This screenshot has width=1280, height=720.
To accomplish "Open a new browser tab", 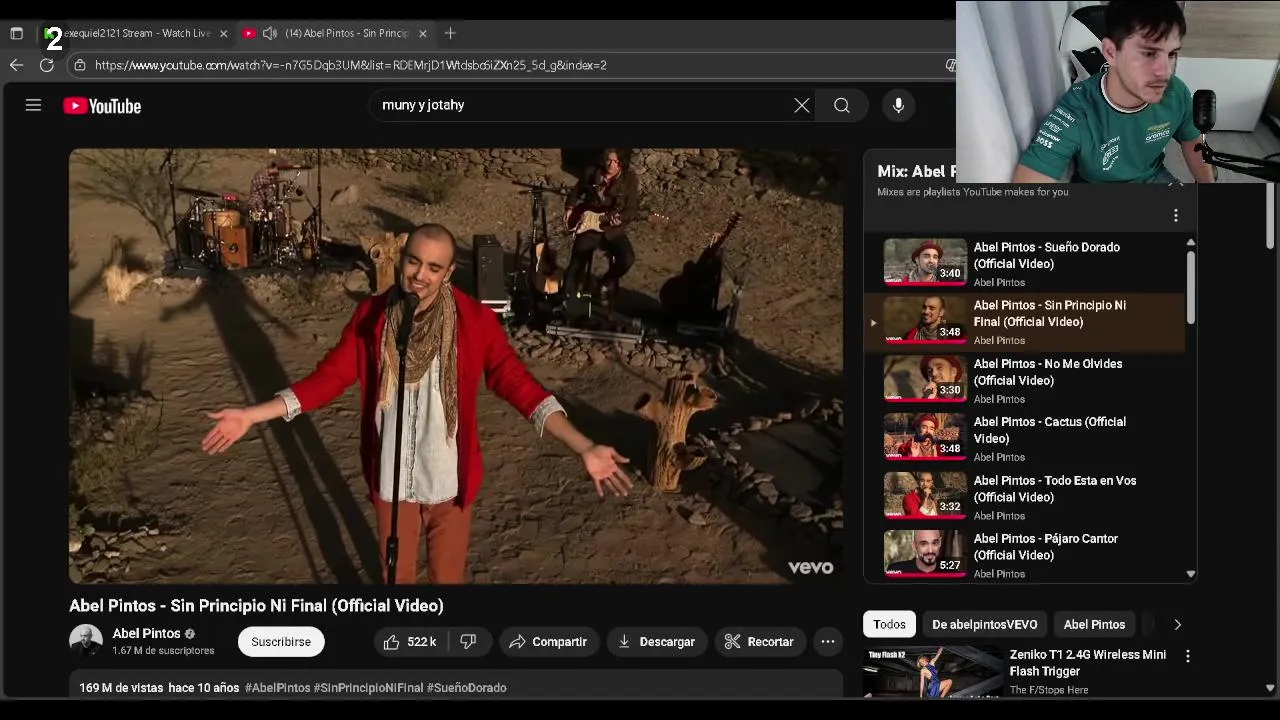I will tap(450, 33).
